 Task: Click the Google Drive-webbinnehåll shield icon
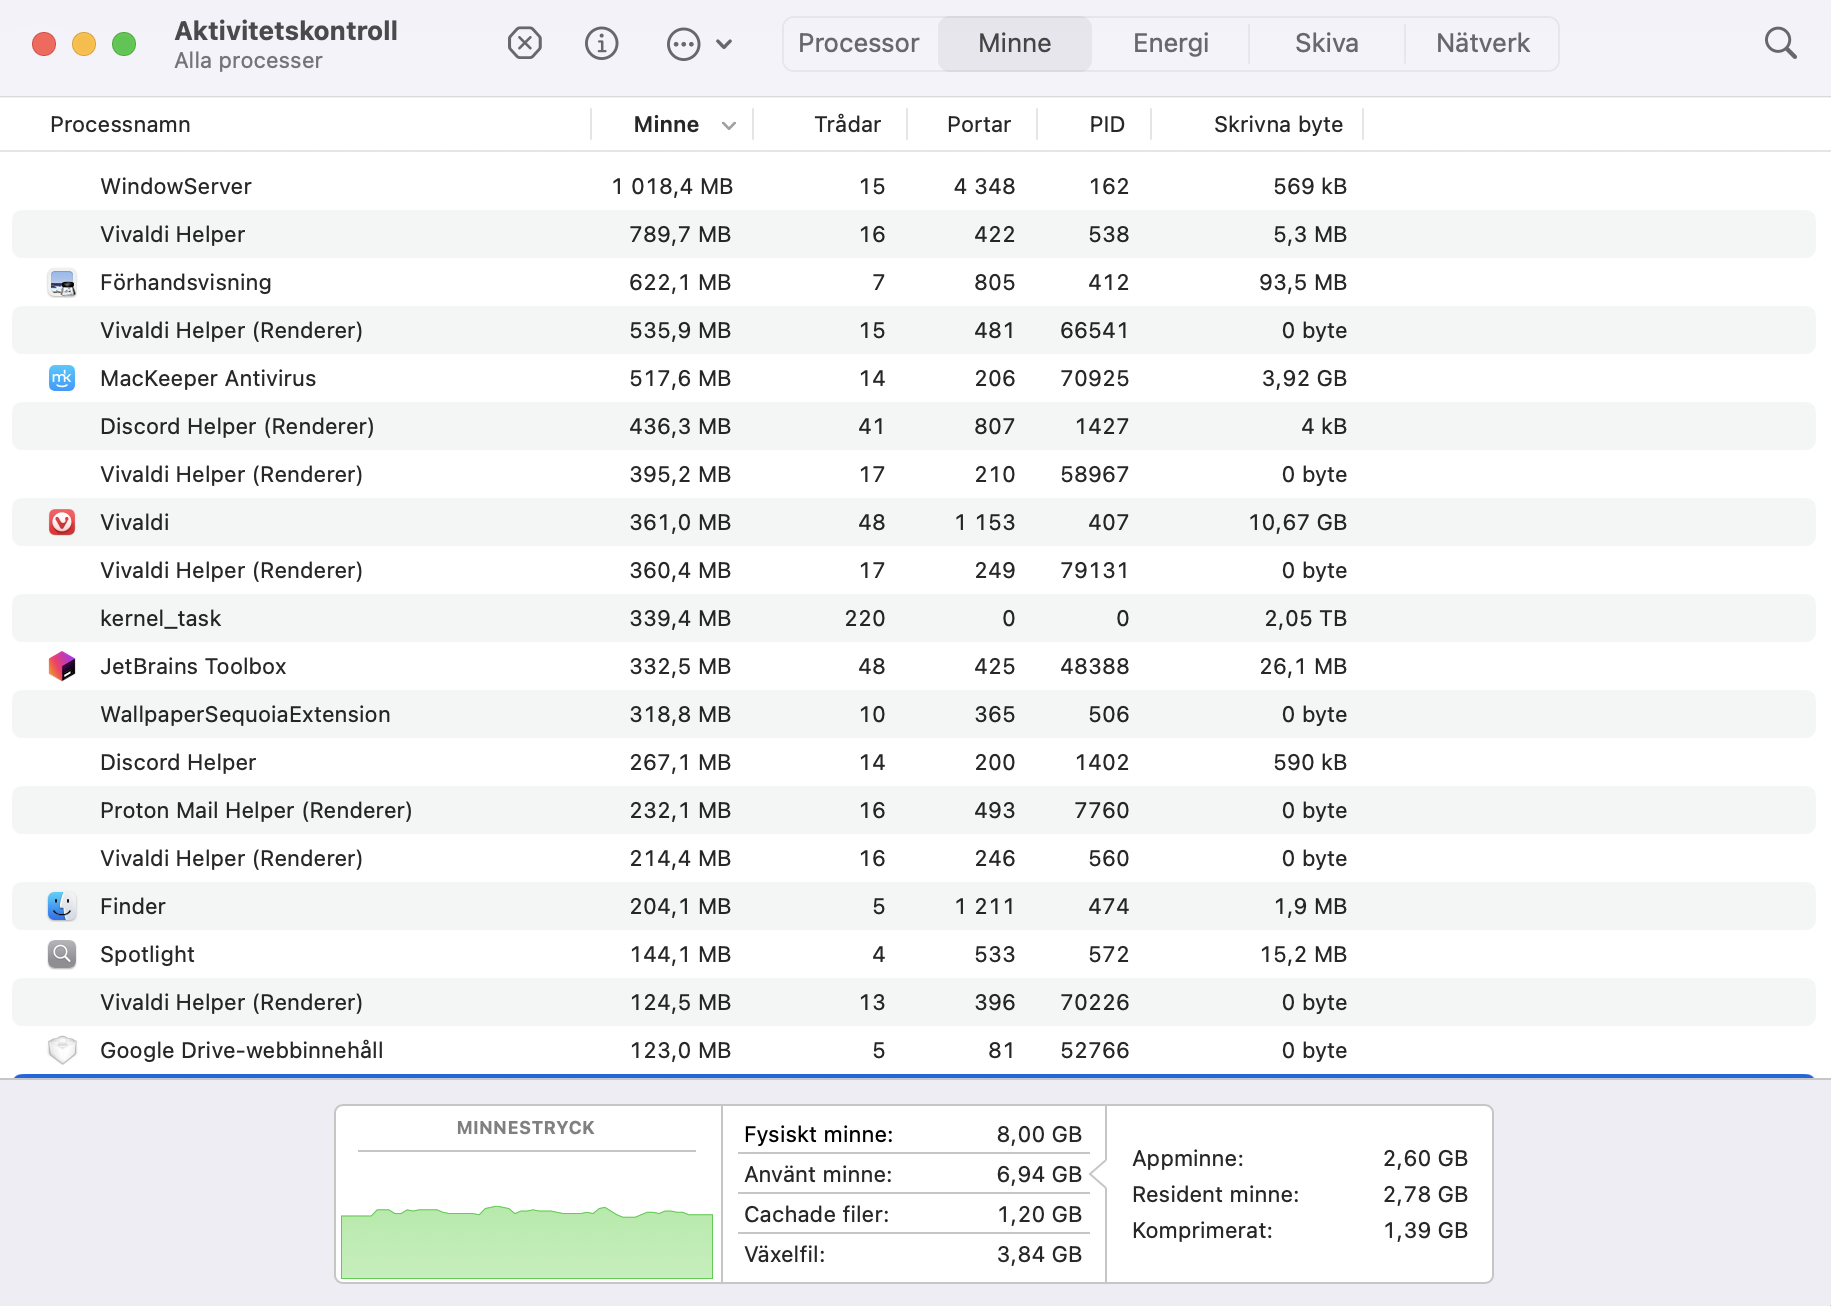[62, 1050]
